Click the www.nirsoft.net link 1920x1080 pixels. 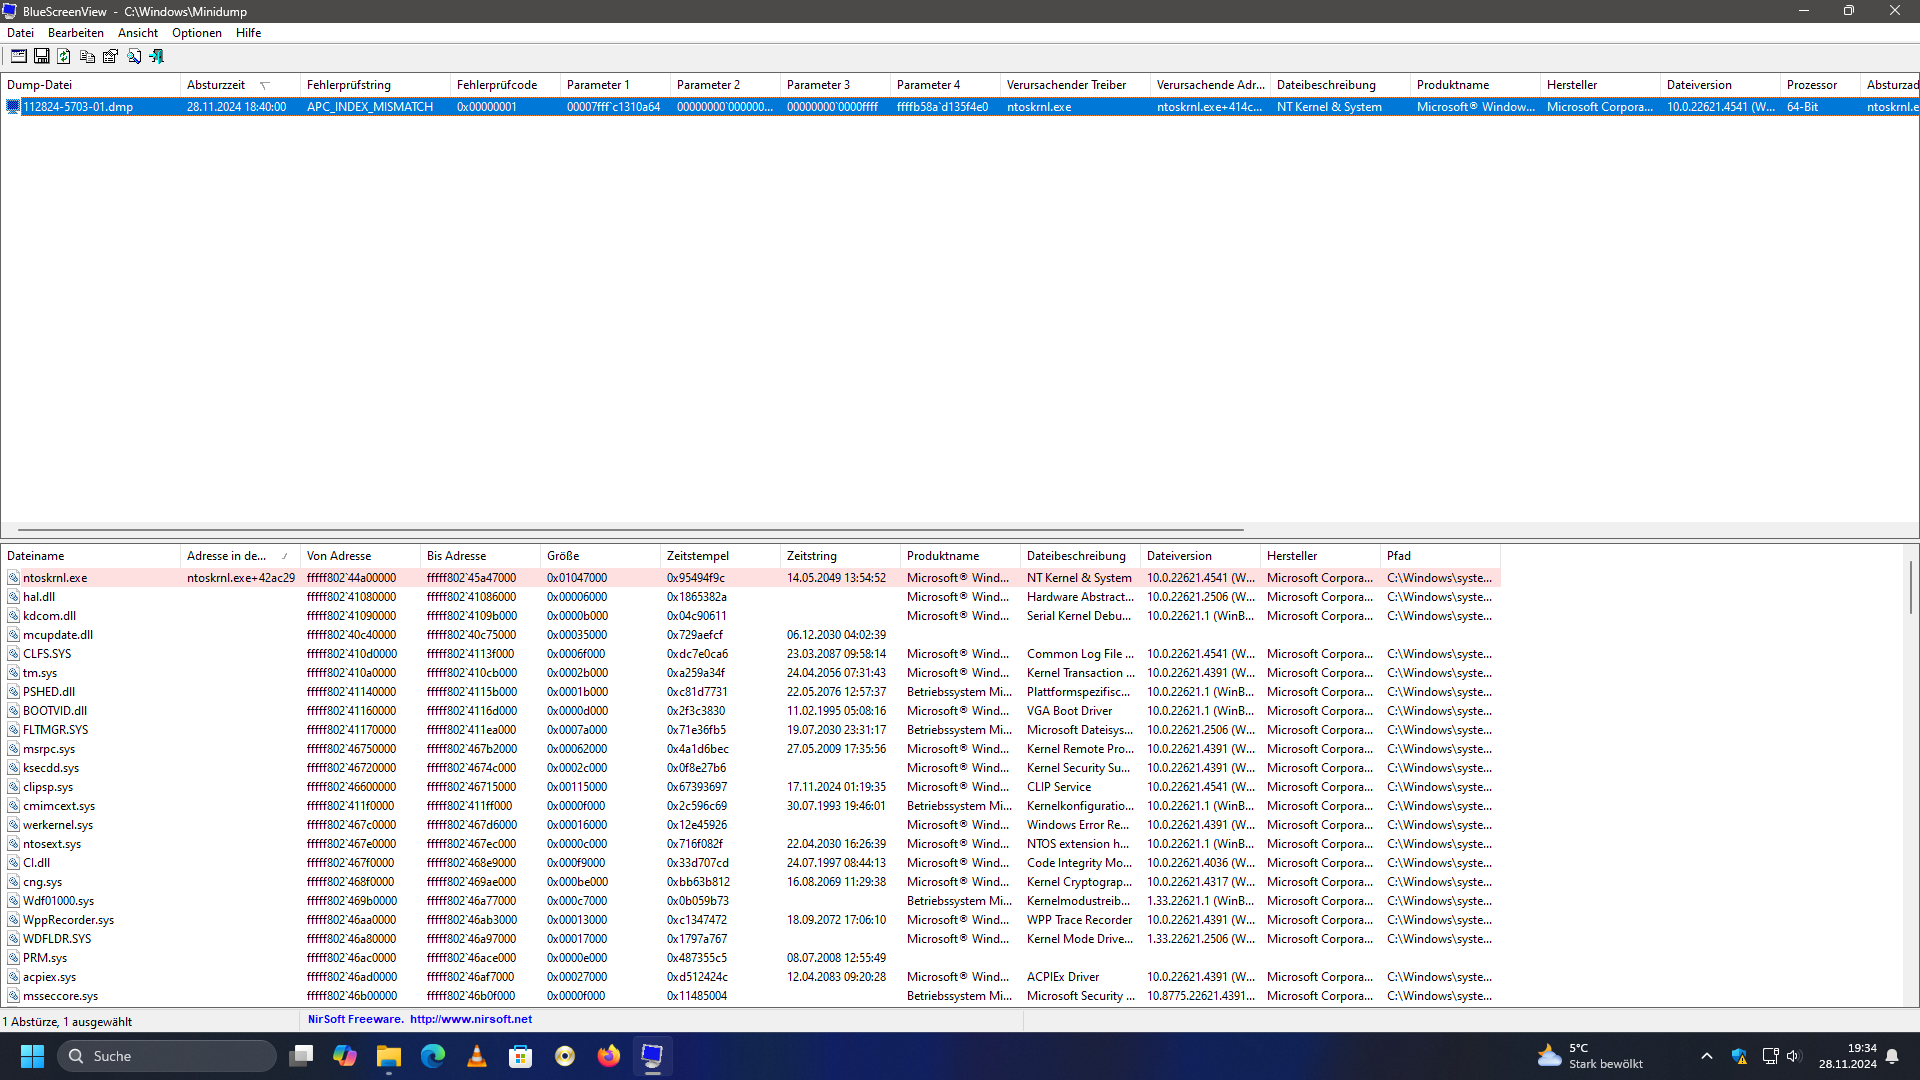pos(470,1019)
